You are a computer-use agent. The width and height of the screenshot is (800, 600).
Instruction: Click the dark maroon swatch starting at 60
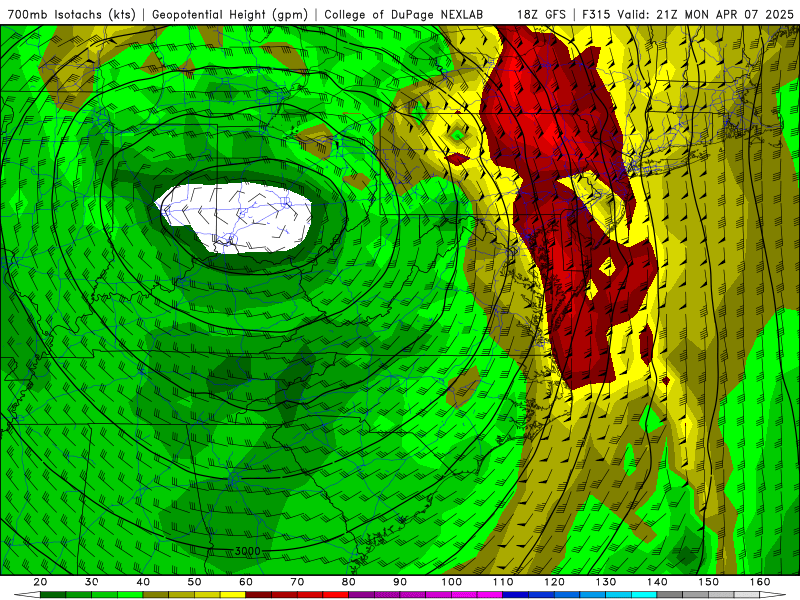point(259,594)
